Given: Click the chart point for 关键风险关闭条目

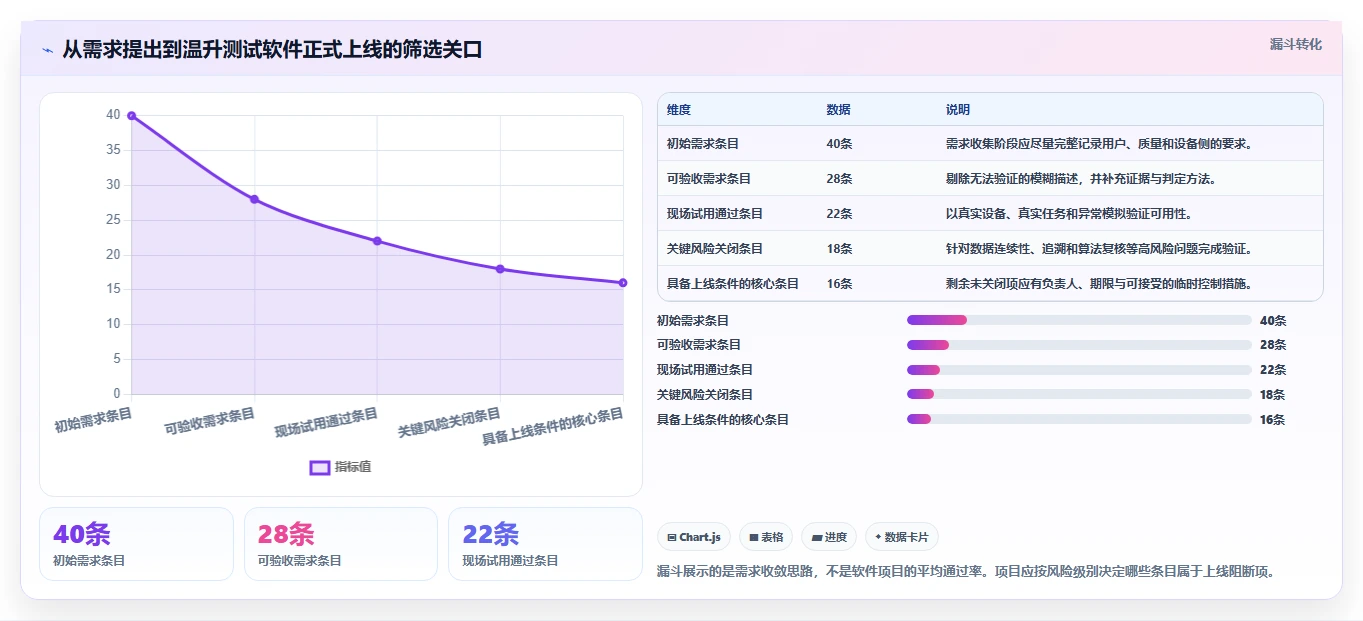Looking at the screenshot, I should [500, 269].
